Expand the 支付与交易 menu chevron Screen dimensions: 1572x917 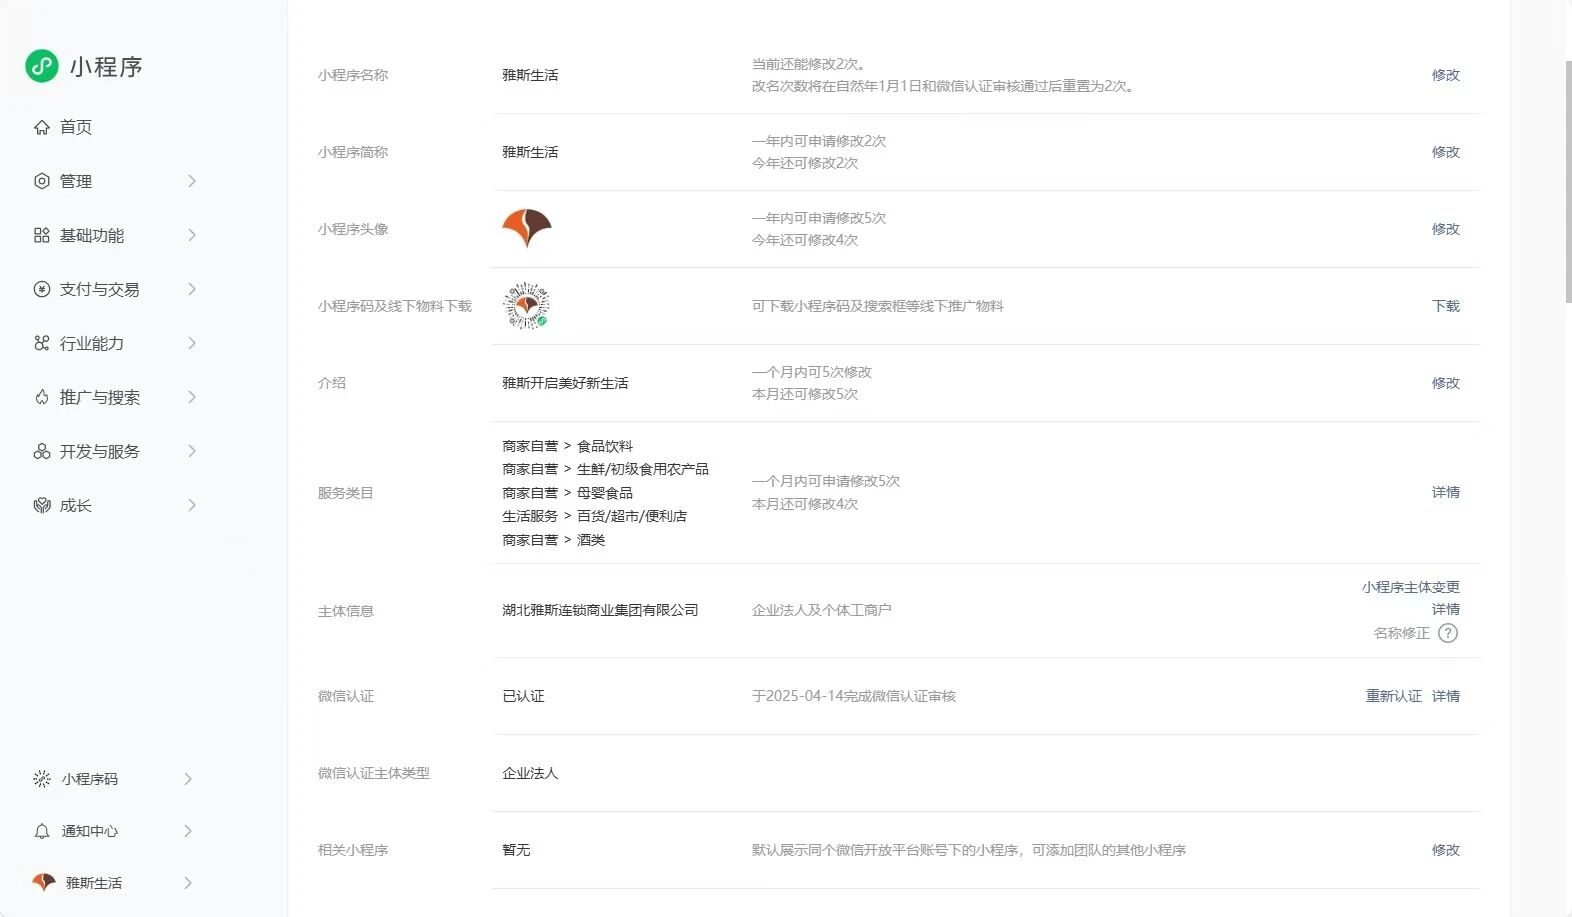click(191, 289)
